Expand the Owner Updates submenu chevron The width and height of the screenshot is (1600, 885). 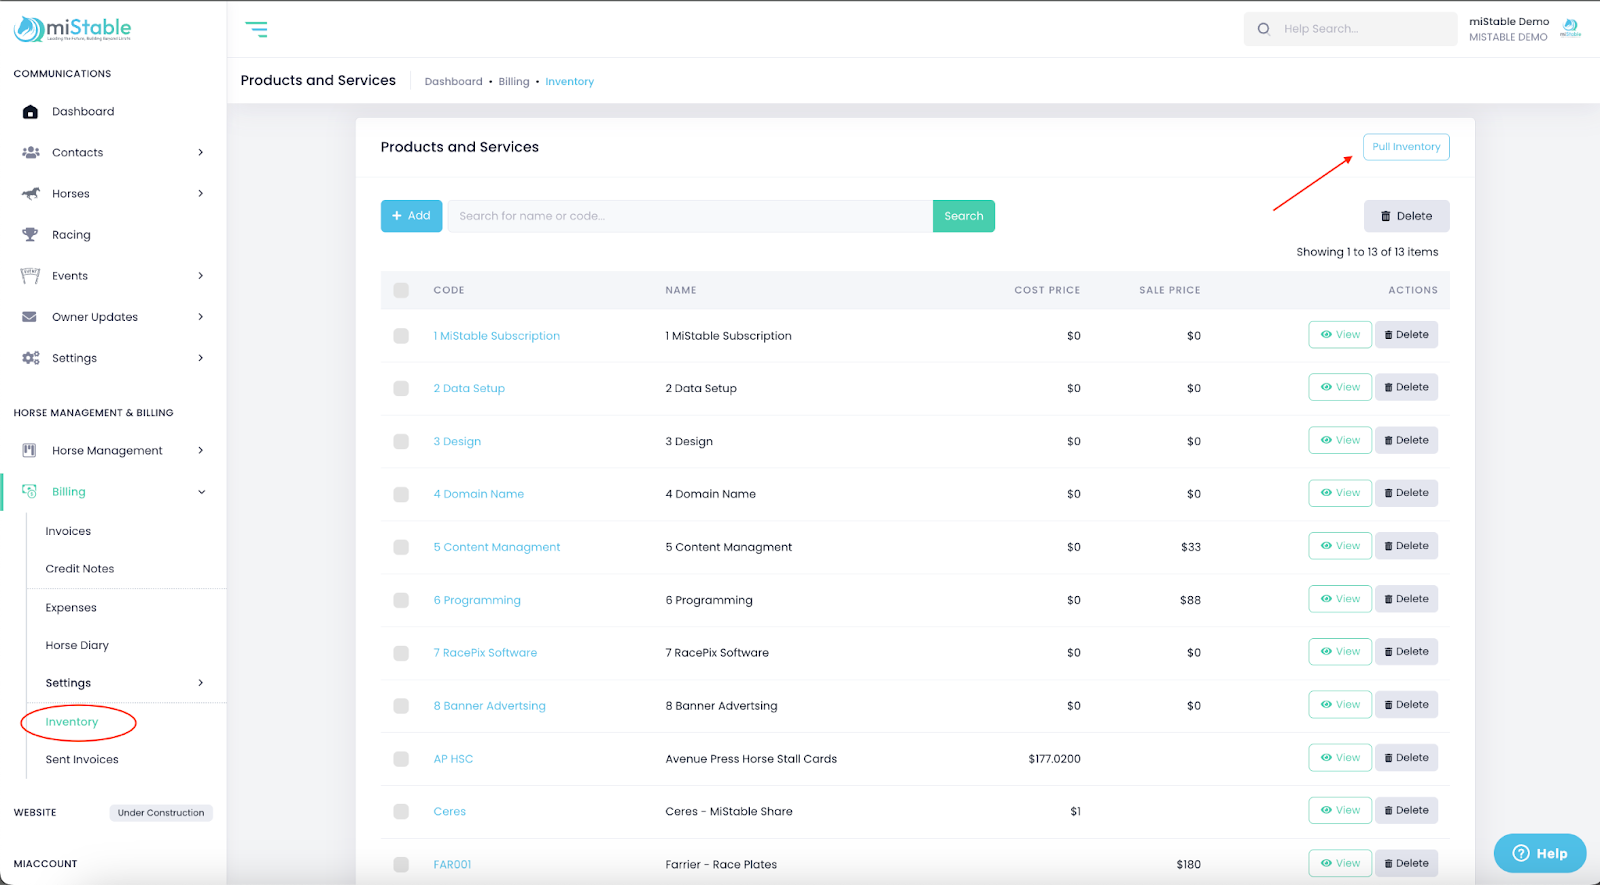tap(201, 317)
